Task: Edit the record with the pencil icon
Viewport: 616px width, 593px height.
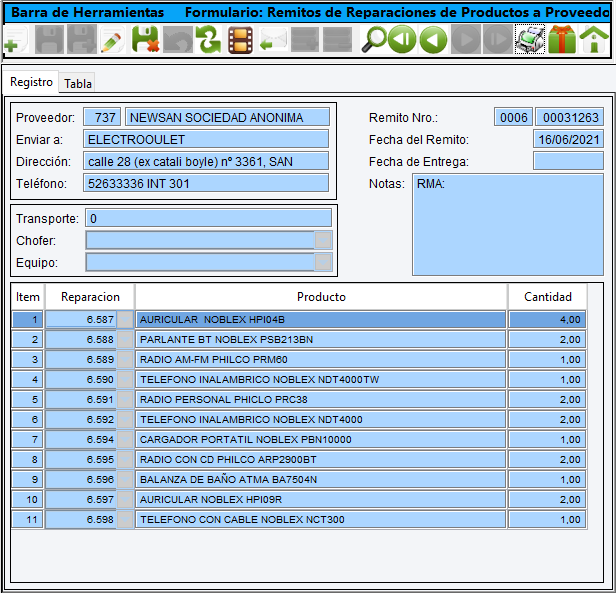Action: [x=112, y=40]
